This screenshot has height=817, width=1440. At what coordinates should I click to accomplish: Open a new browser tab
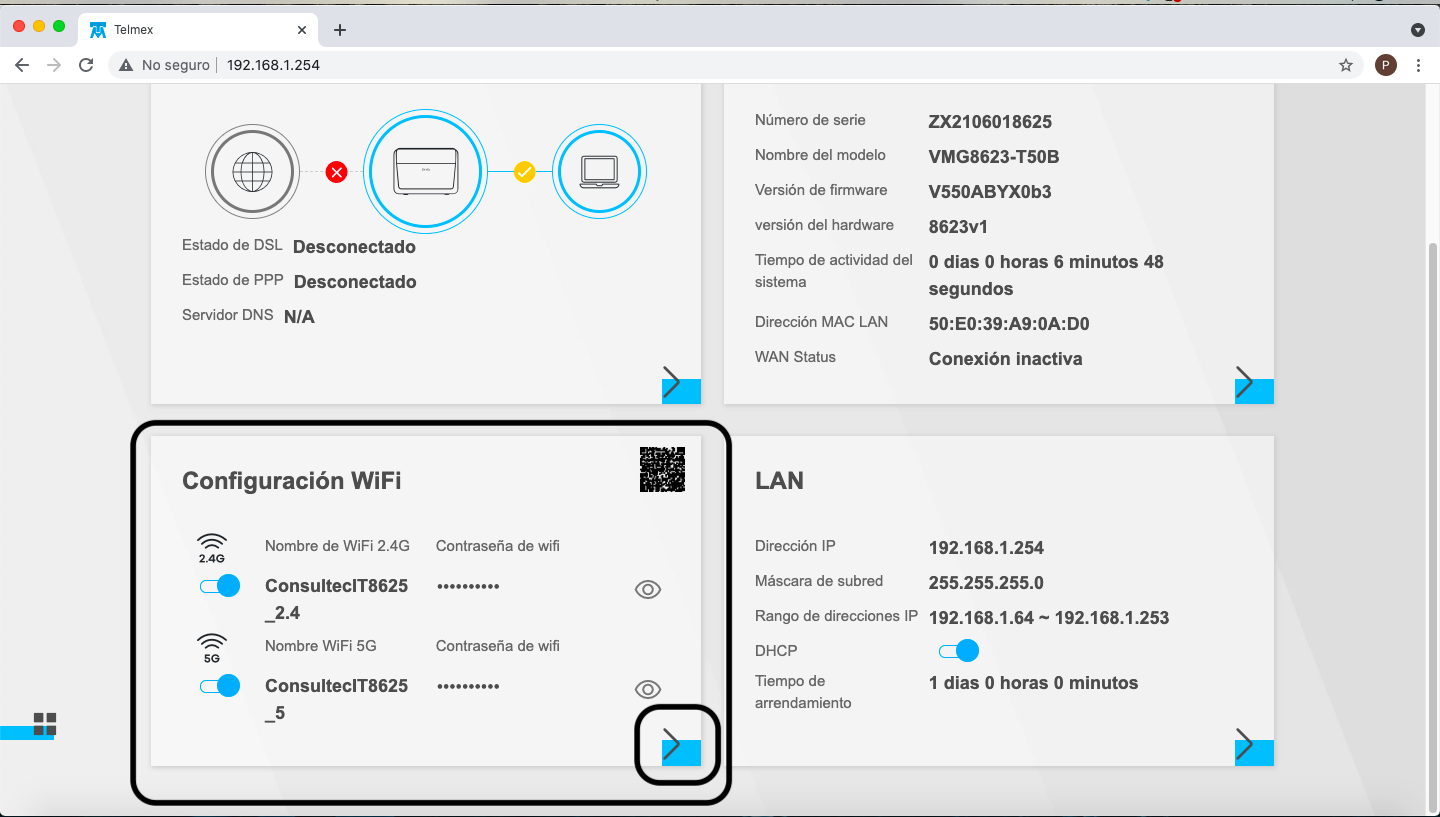(340, 30)
